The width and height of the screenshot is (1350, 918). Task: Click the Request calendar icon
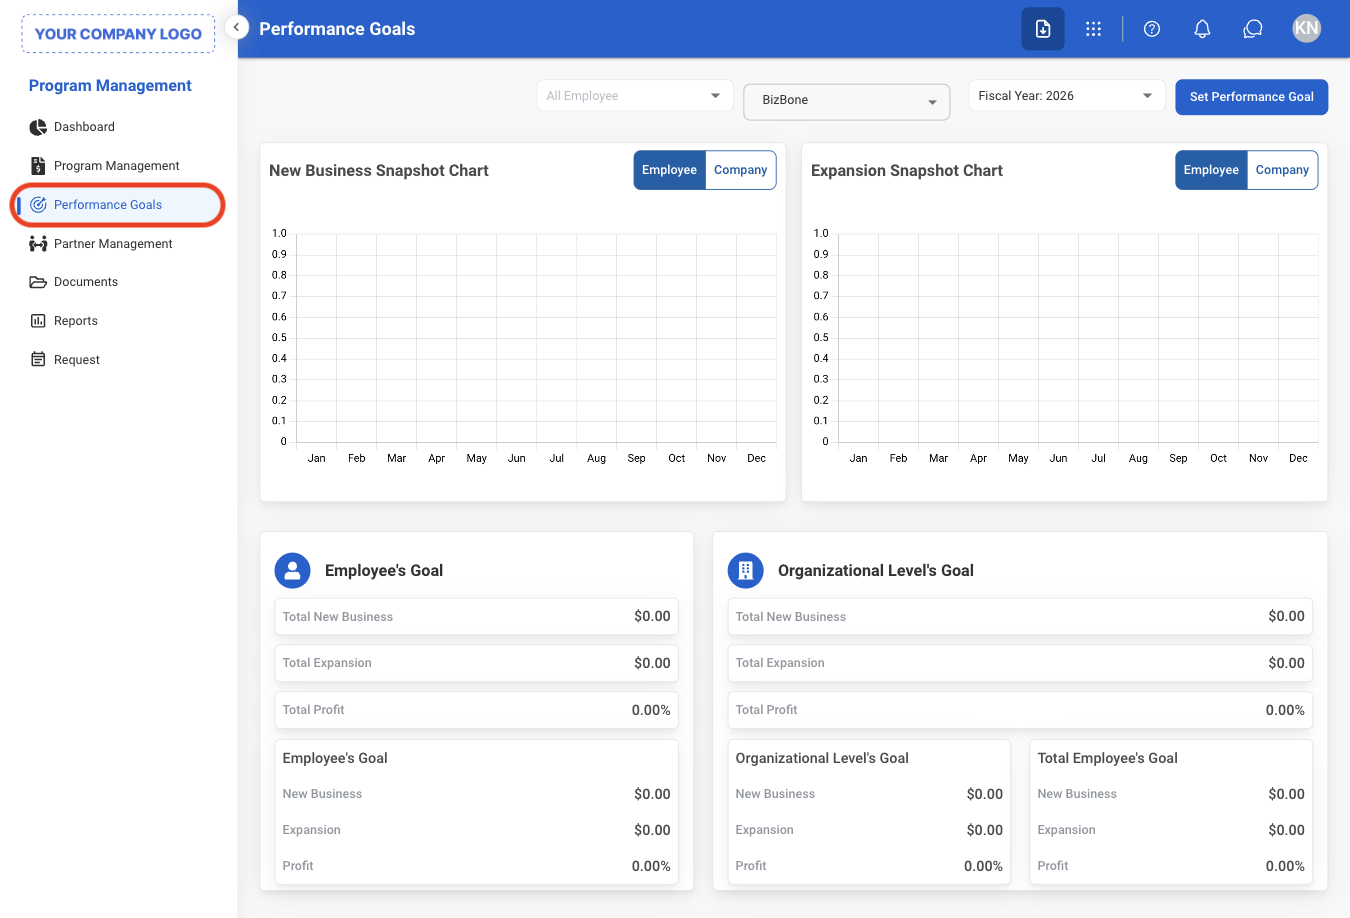(x=38, y=359)
